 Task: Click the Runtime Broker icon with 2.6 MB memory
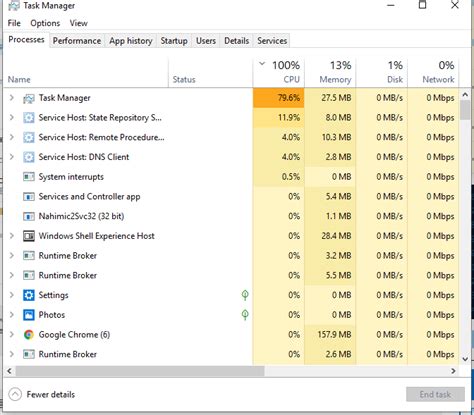click(29, 354)
